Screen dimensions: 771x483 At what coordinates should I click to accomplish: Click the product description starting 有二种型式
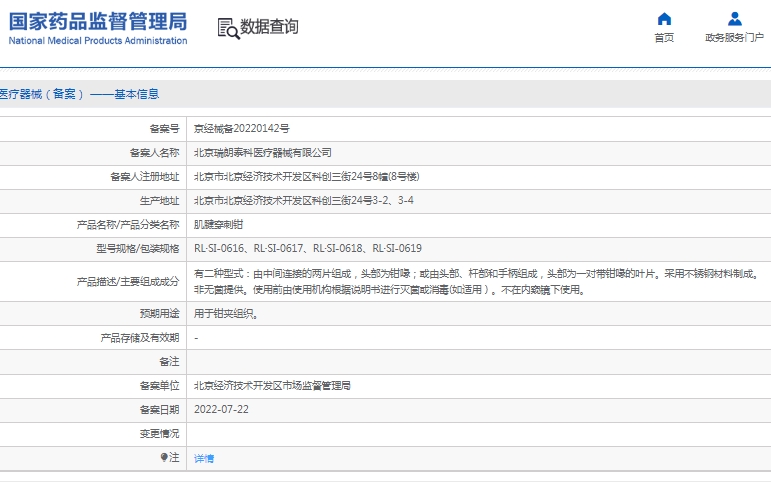477,282
